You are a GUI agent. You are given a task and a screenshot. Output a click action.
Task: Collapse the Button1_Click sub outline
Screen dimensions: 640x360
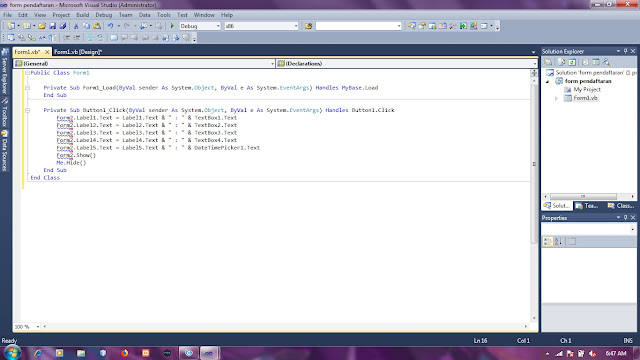[x=27, y=110]
